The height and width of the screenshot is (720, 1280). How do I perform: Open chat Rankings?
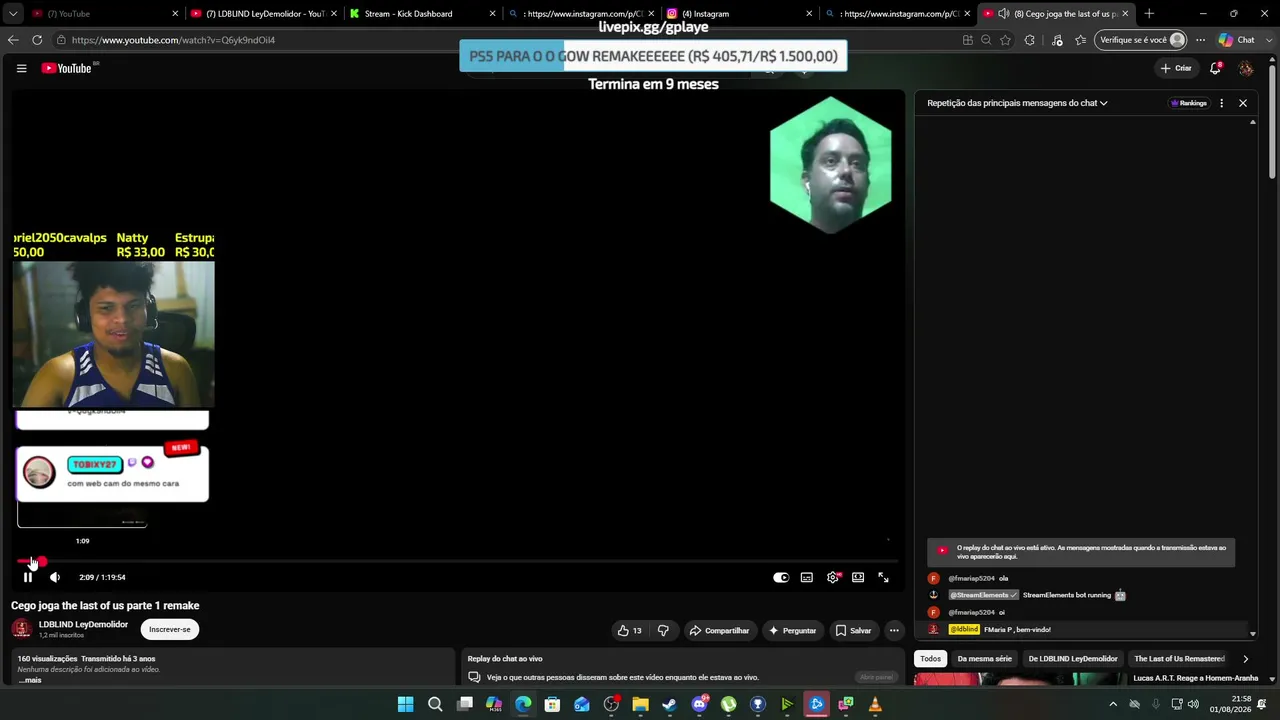(x=1189, y=103)
